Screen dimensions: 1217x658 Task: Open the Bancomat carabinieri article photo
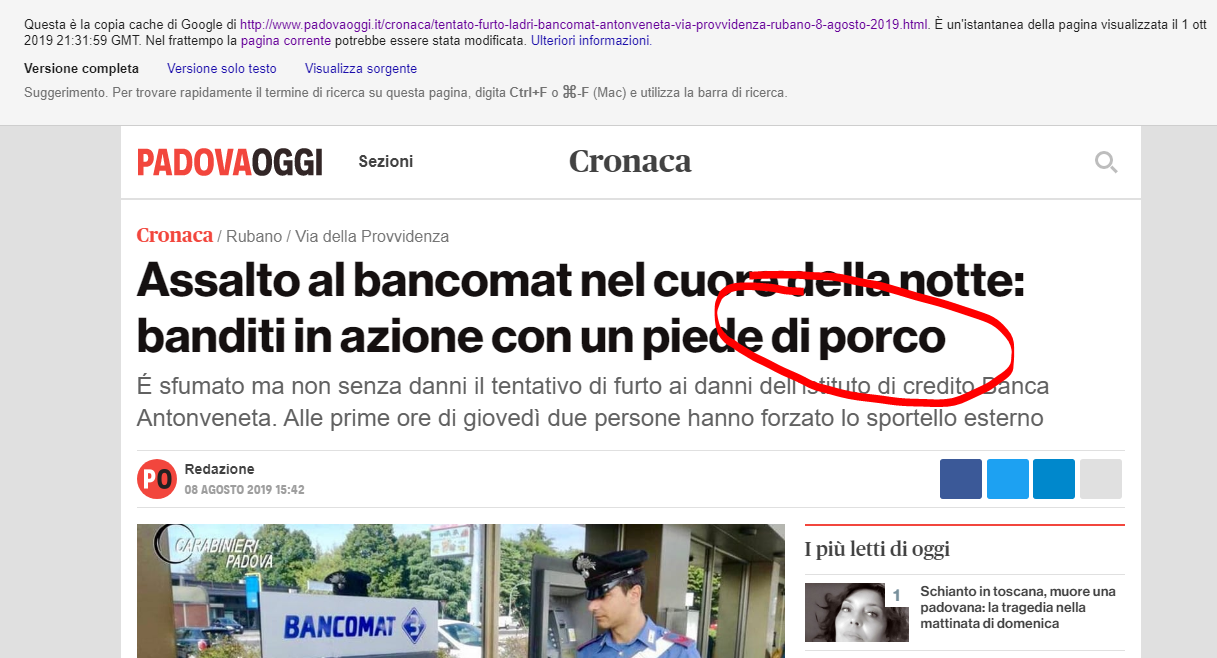pos(461,591)
